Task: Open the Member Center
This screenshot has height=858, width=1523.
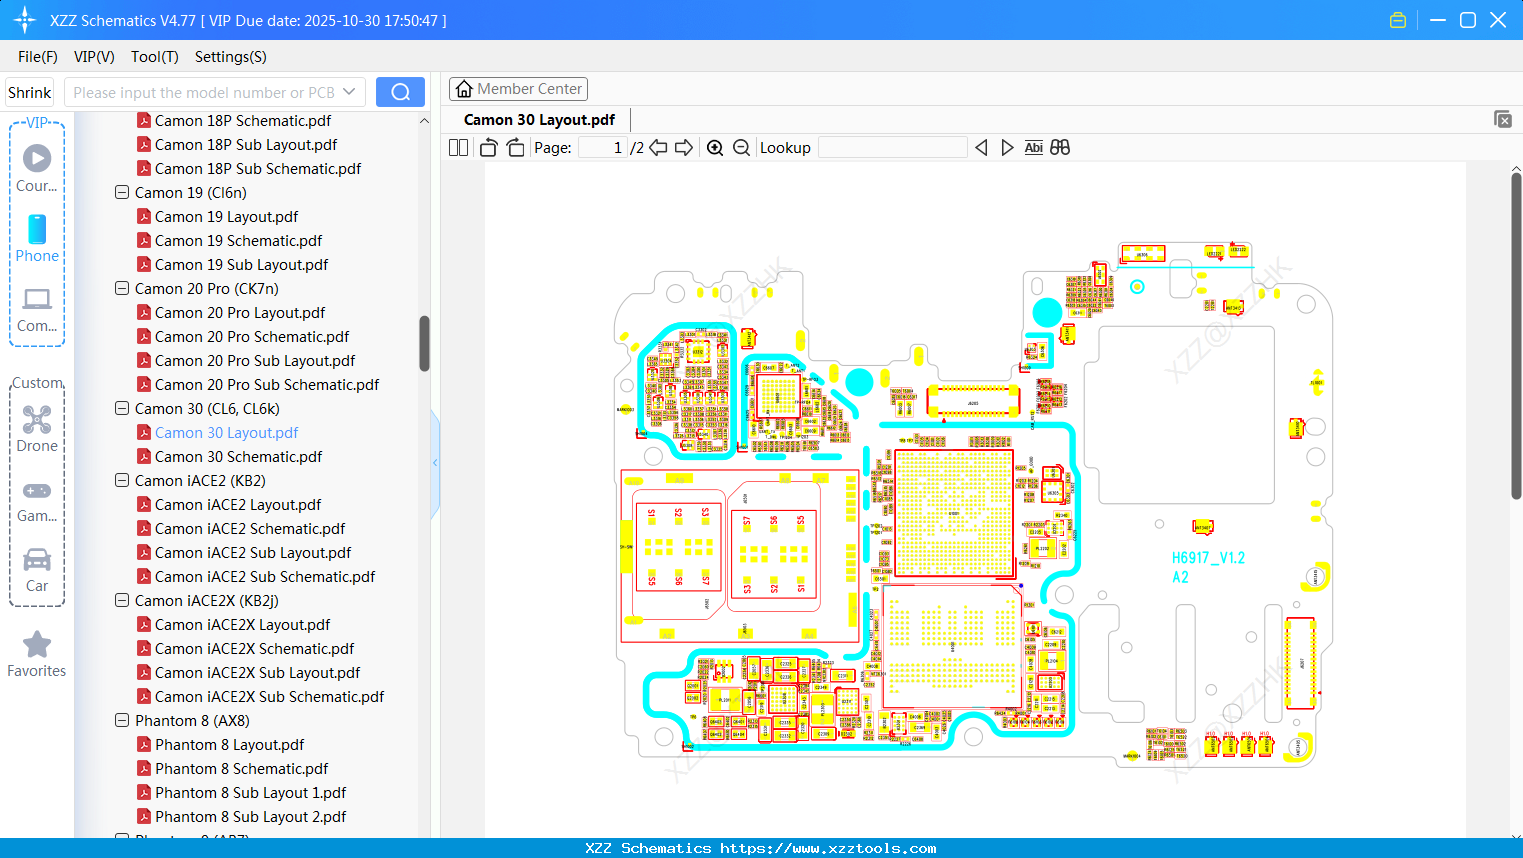Action: tap(518, 89)
